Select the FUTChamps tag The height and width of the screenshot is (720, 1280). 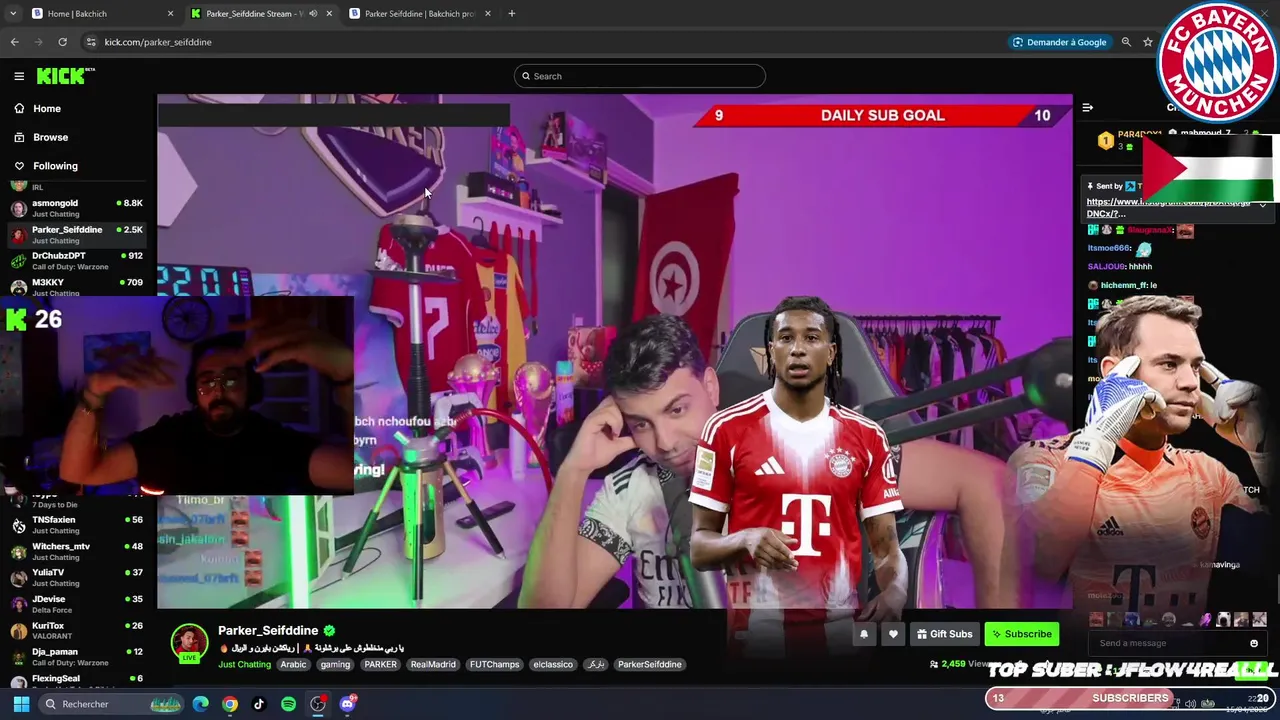494,664
